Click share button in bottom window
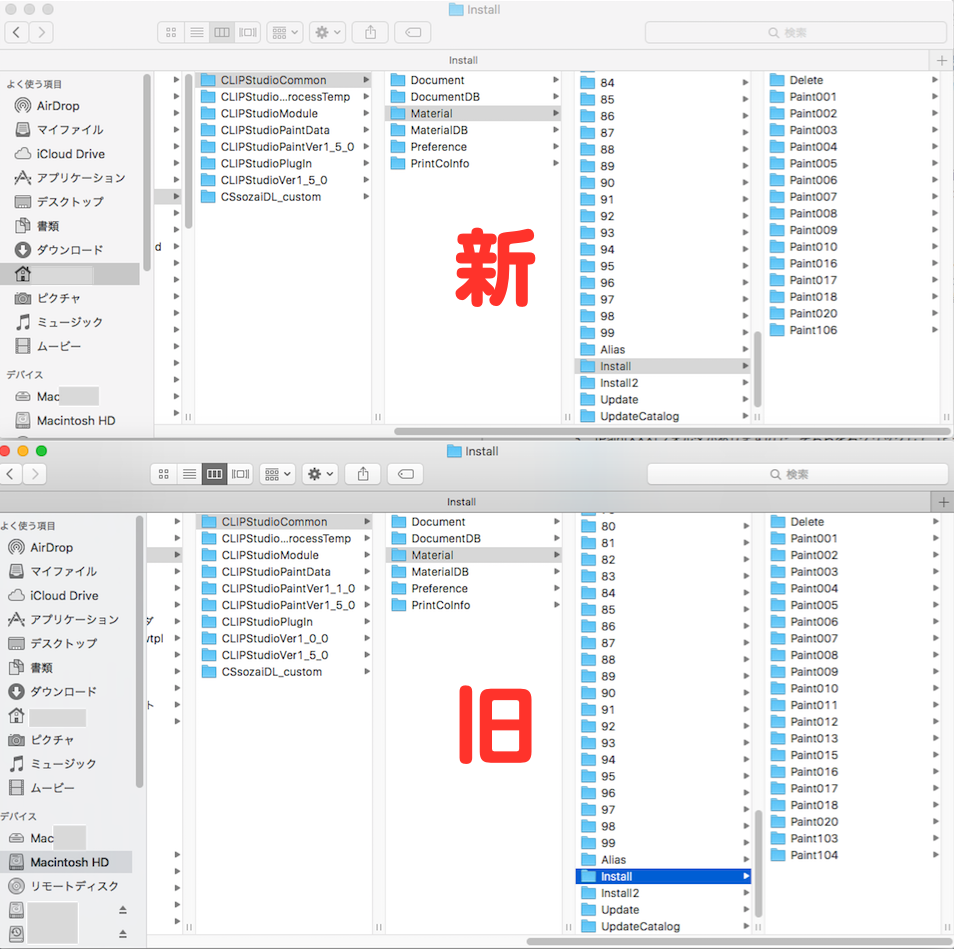954x949 pixels. (363, 474)
